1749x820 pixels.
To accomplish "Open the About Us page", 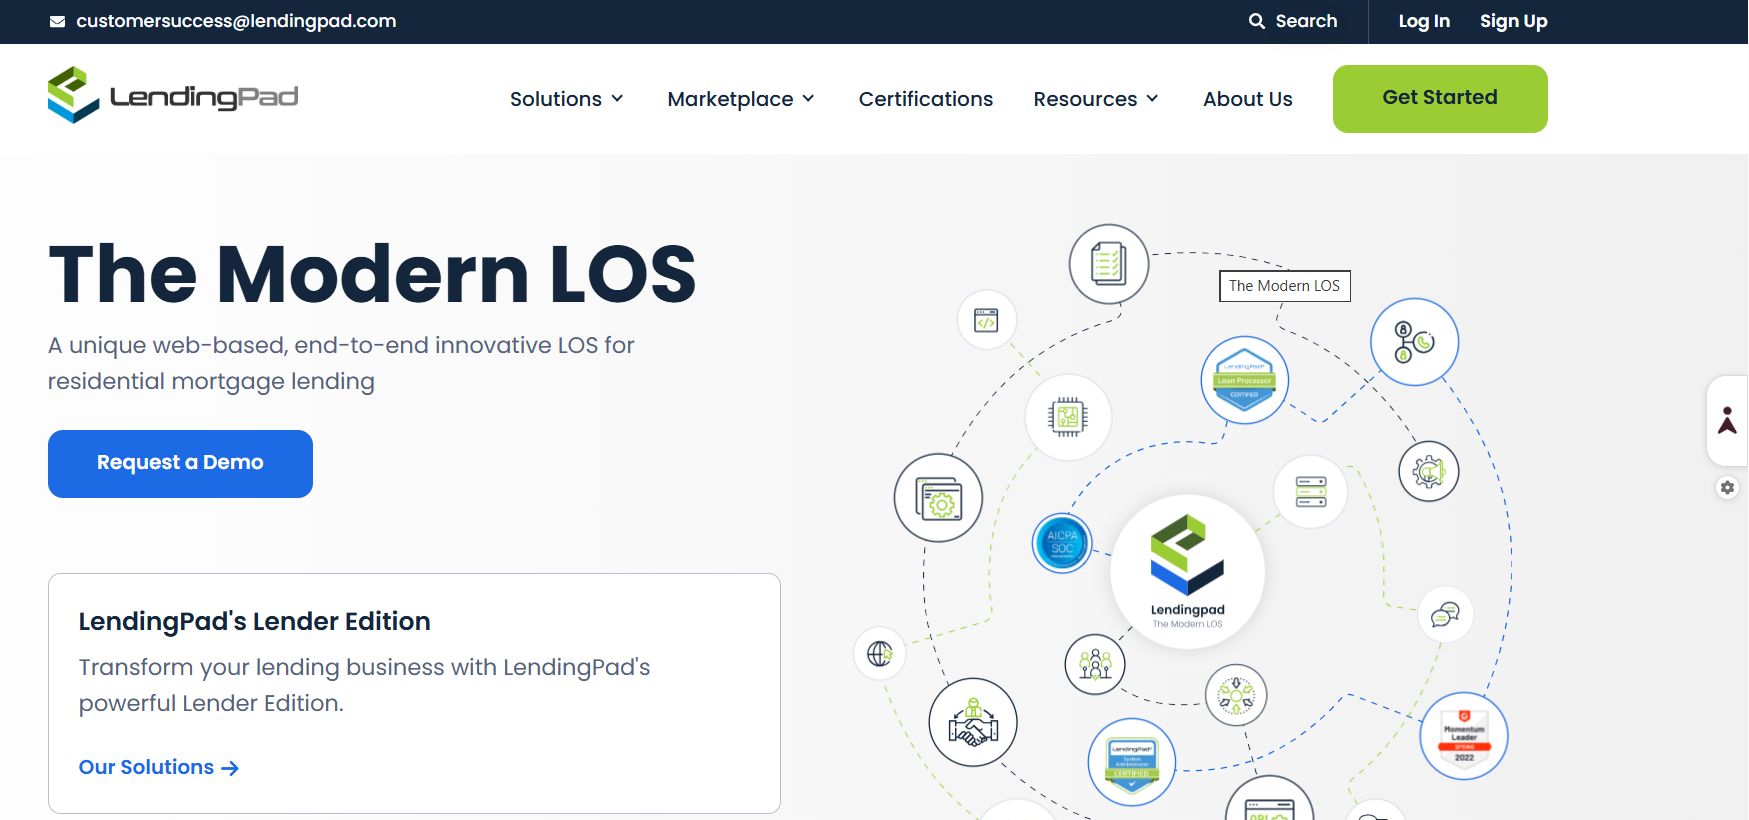I will (1248, 99).
